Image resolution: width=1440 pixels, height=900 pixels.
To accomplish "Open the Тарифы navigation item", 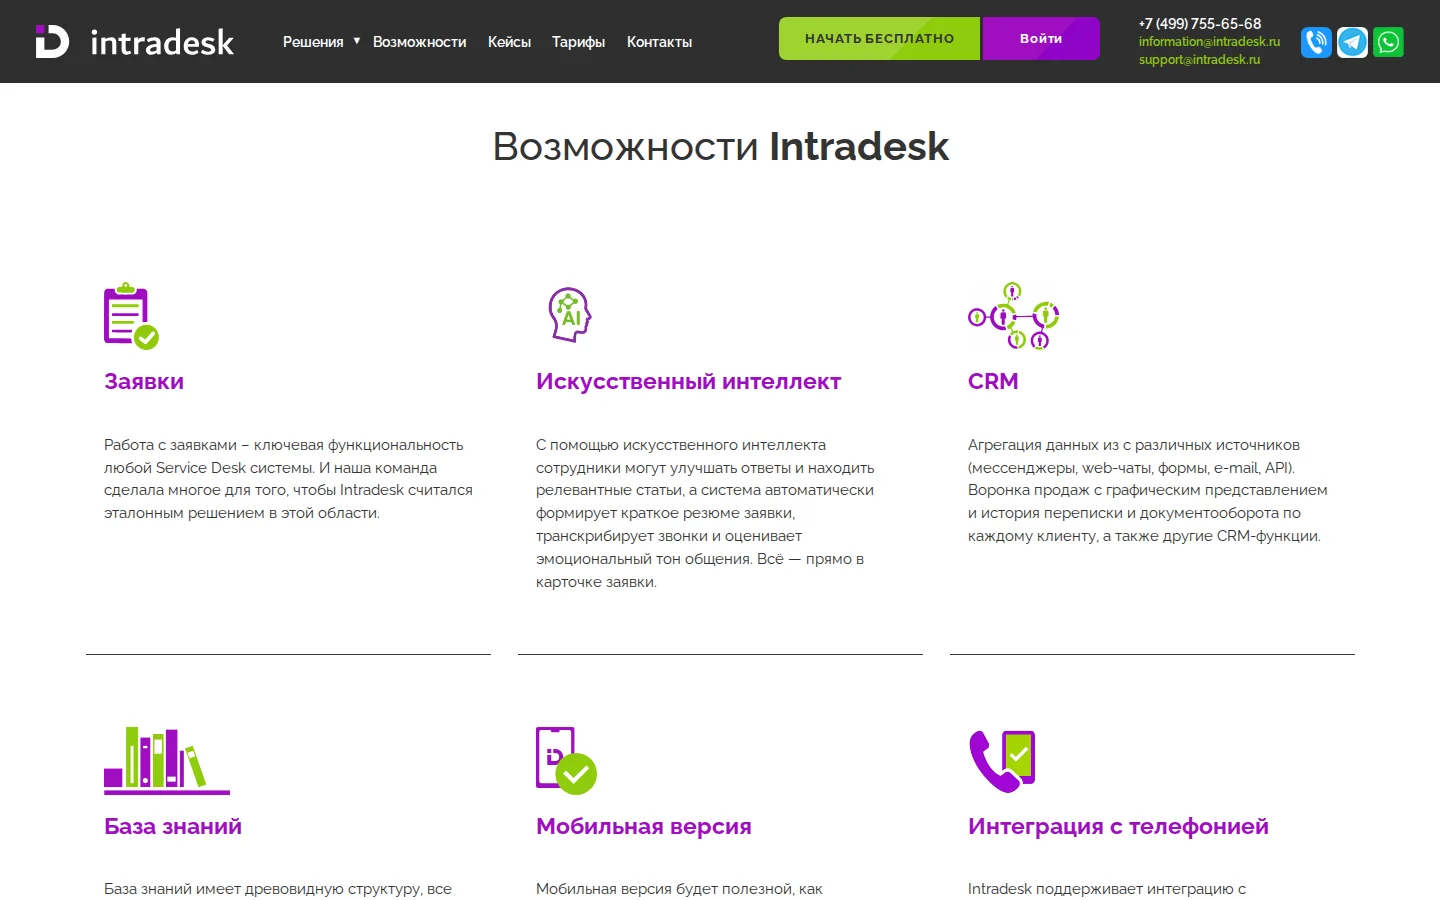I will tap(578, 42).
